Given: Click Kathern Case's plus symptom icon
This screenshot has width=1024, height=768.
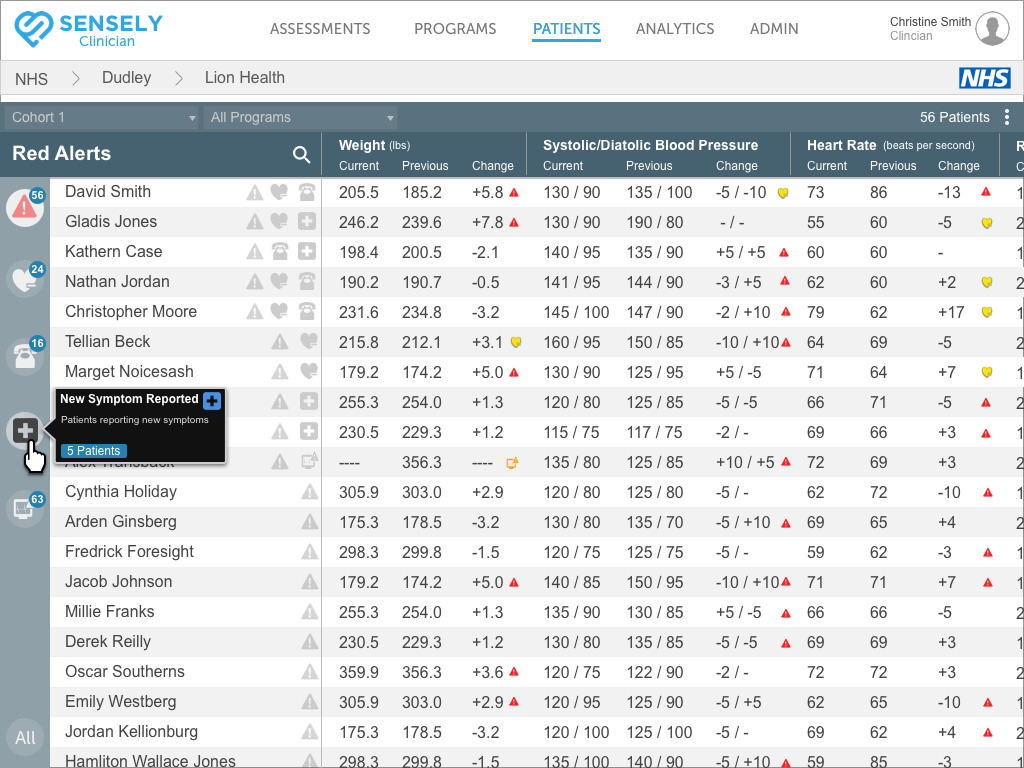Looking at the screenshot, I should click(307, 252).
